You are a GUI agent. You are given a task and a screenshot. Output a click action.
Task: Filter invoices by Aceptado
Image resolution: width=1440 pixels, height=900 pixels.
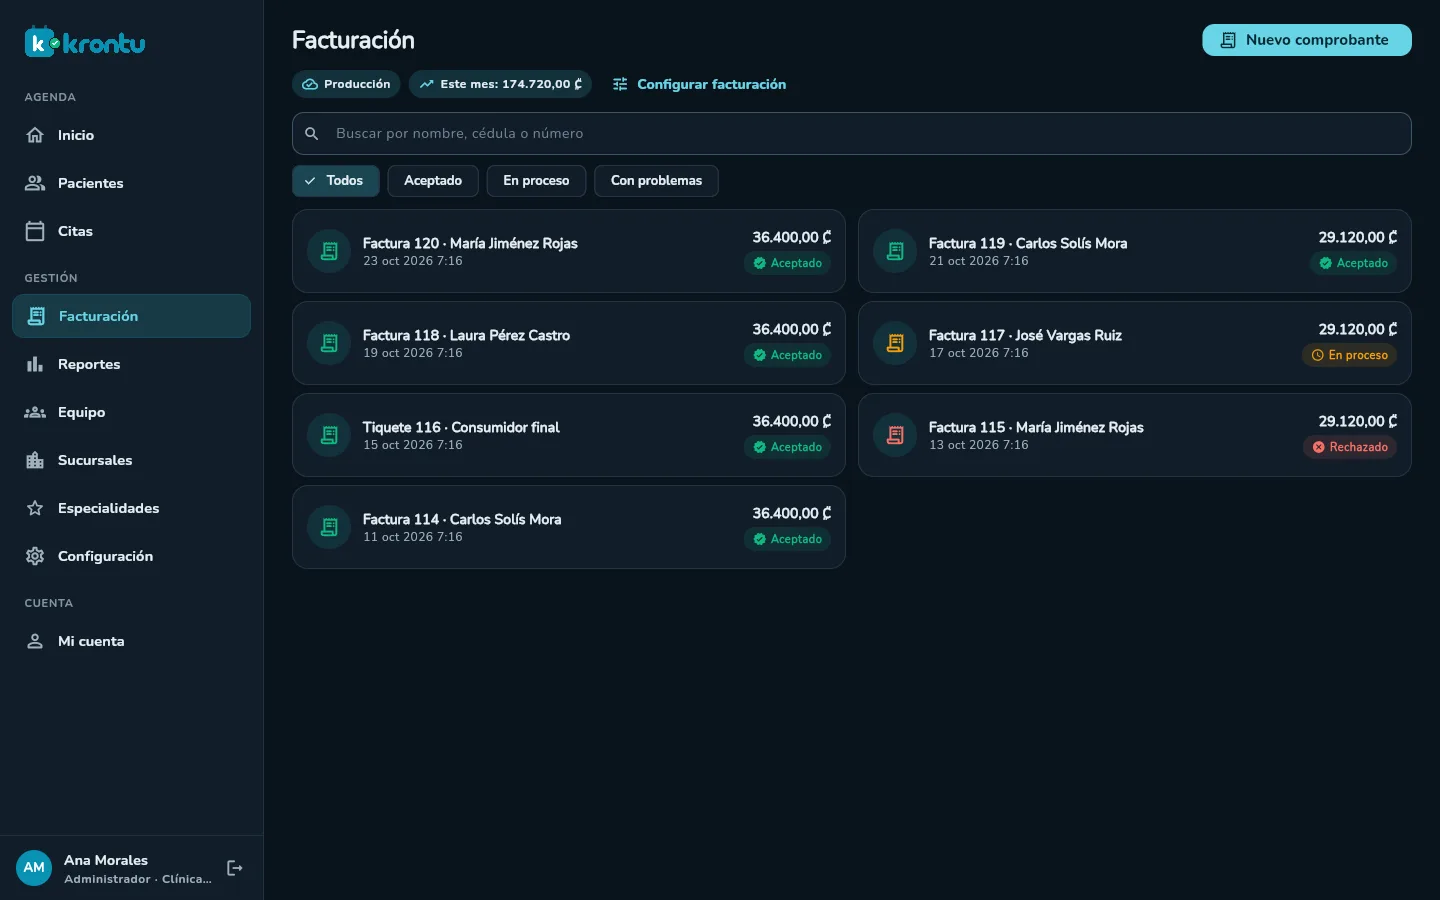[433, 181]
